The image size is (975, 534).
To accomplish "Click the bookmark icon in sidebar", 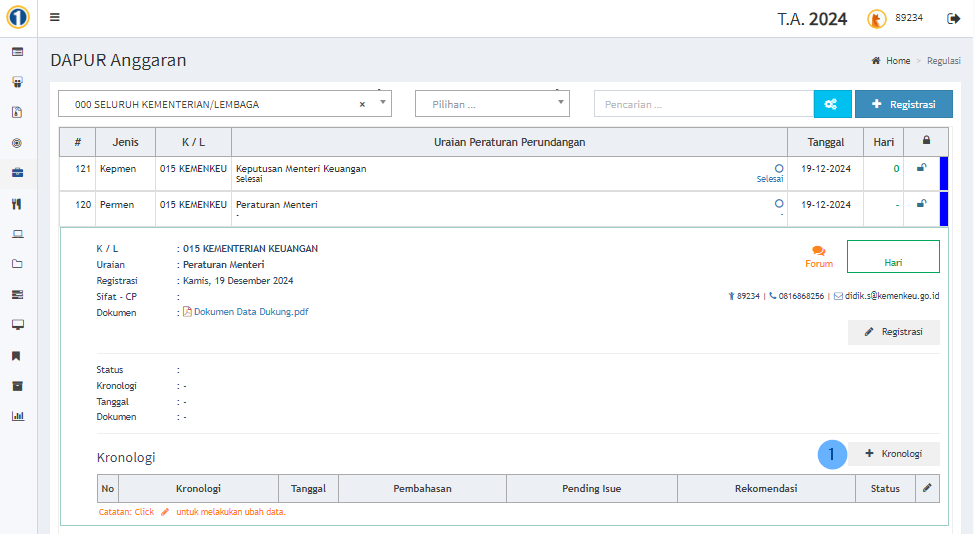I will [17, 356].
